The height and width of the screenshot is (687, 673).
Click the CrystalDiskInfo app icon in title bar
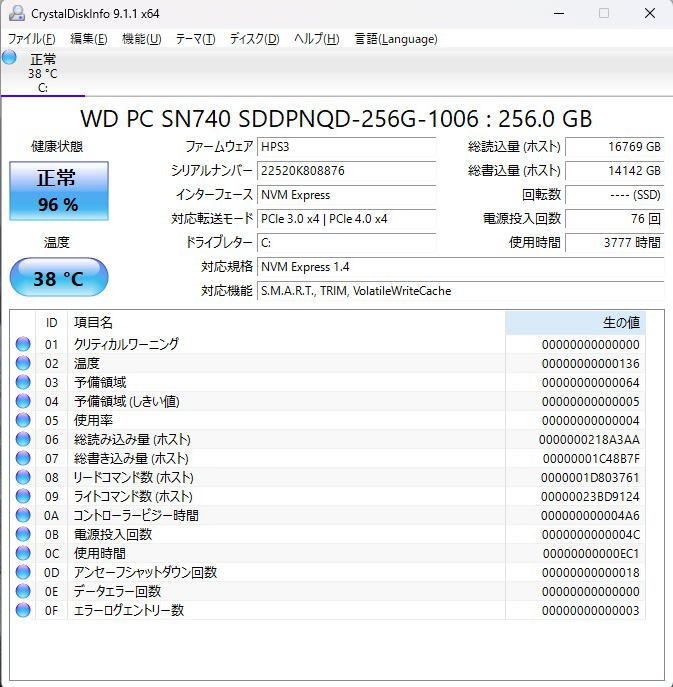pos(17,13)
